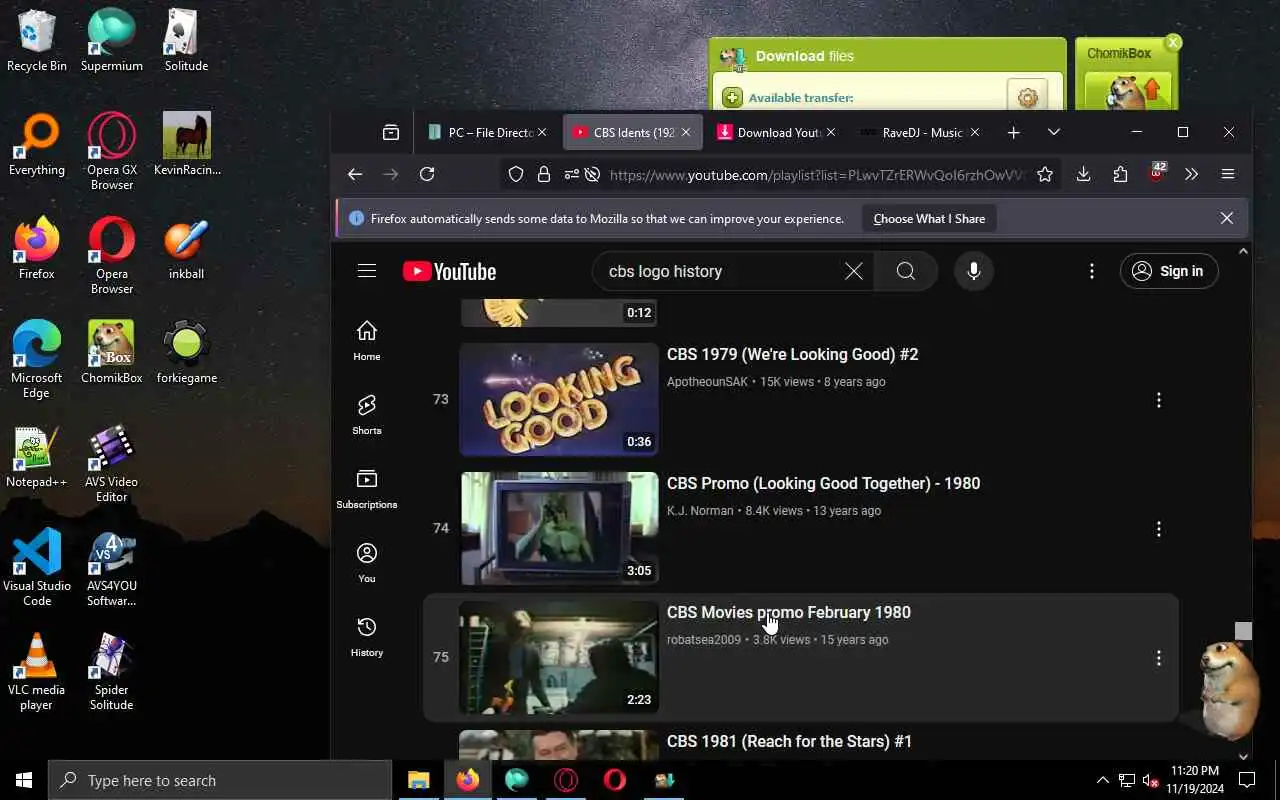This screenshot has height=800, width=1280.
Task: Click the tracking protection shield icon
Action: tap(516, 174)
